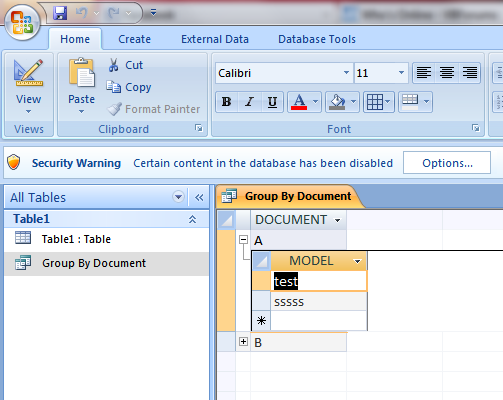Apply the fill/back color bucket
The width and height of the screenshot is (503, 400).
click(x=337, y=102)
